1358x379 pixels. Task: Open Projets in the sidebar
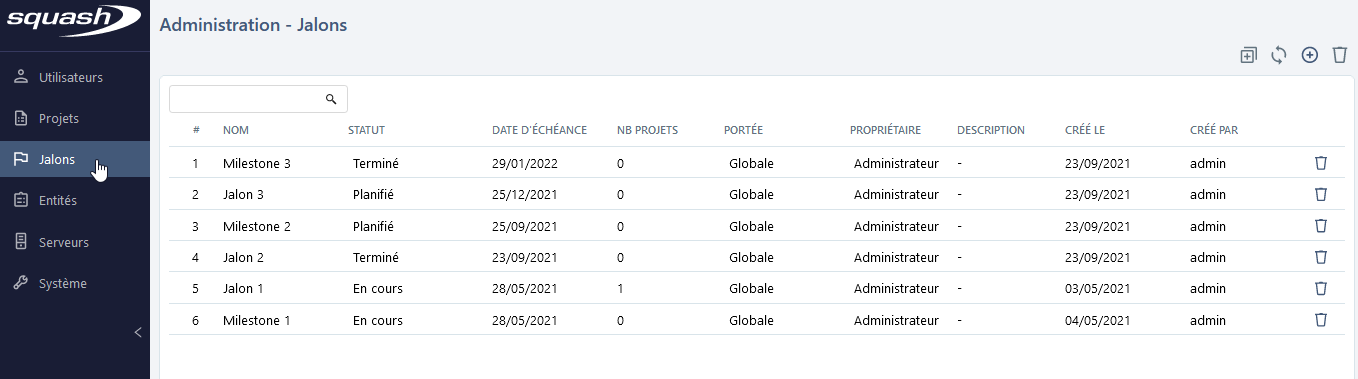[75, 118]
